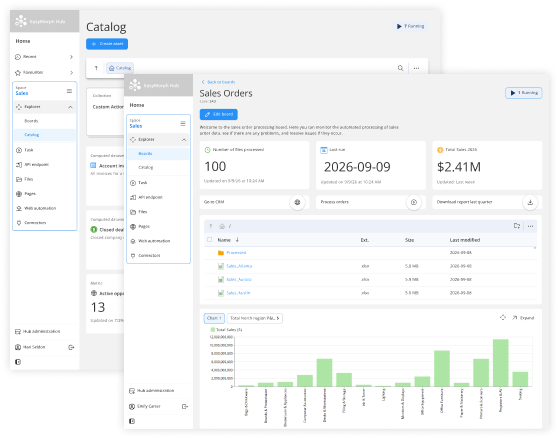This screenshot has width=559, height=439.
Task: Click up arrow in Catalog breadcrumb bar
Action: (96, 68)
